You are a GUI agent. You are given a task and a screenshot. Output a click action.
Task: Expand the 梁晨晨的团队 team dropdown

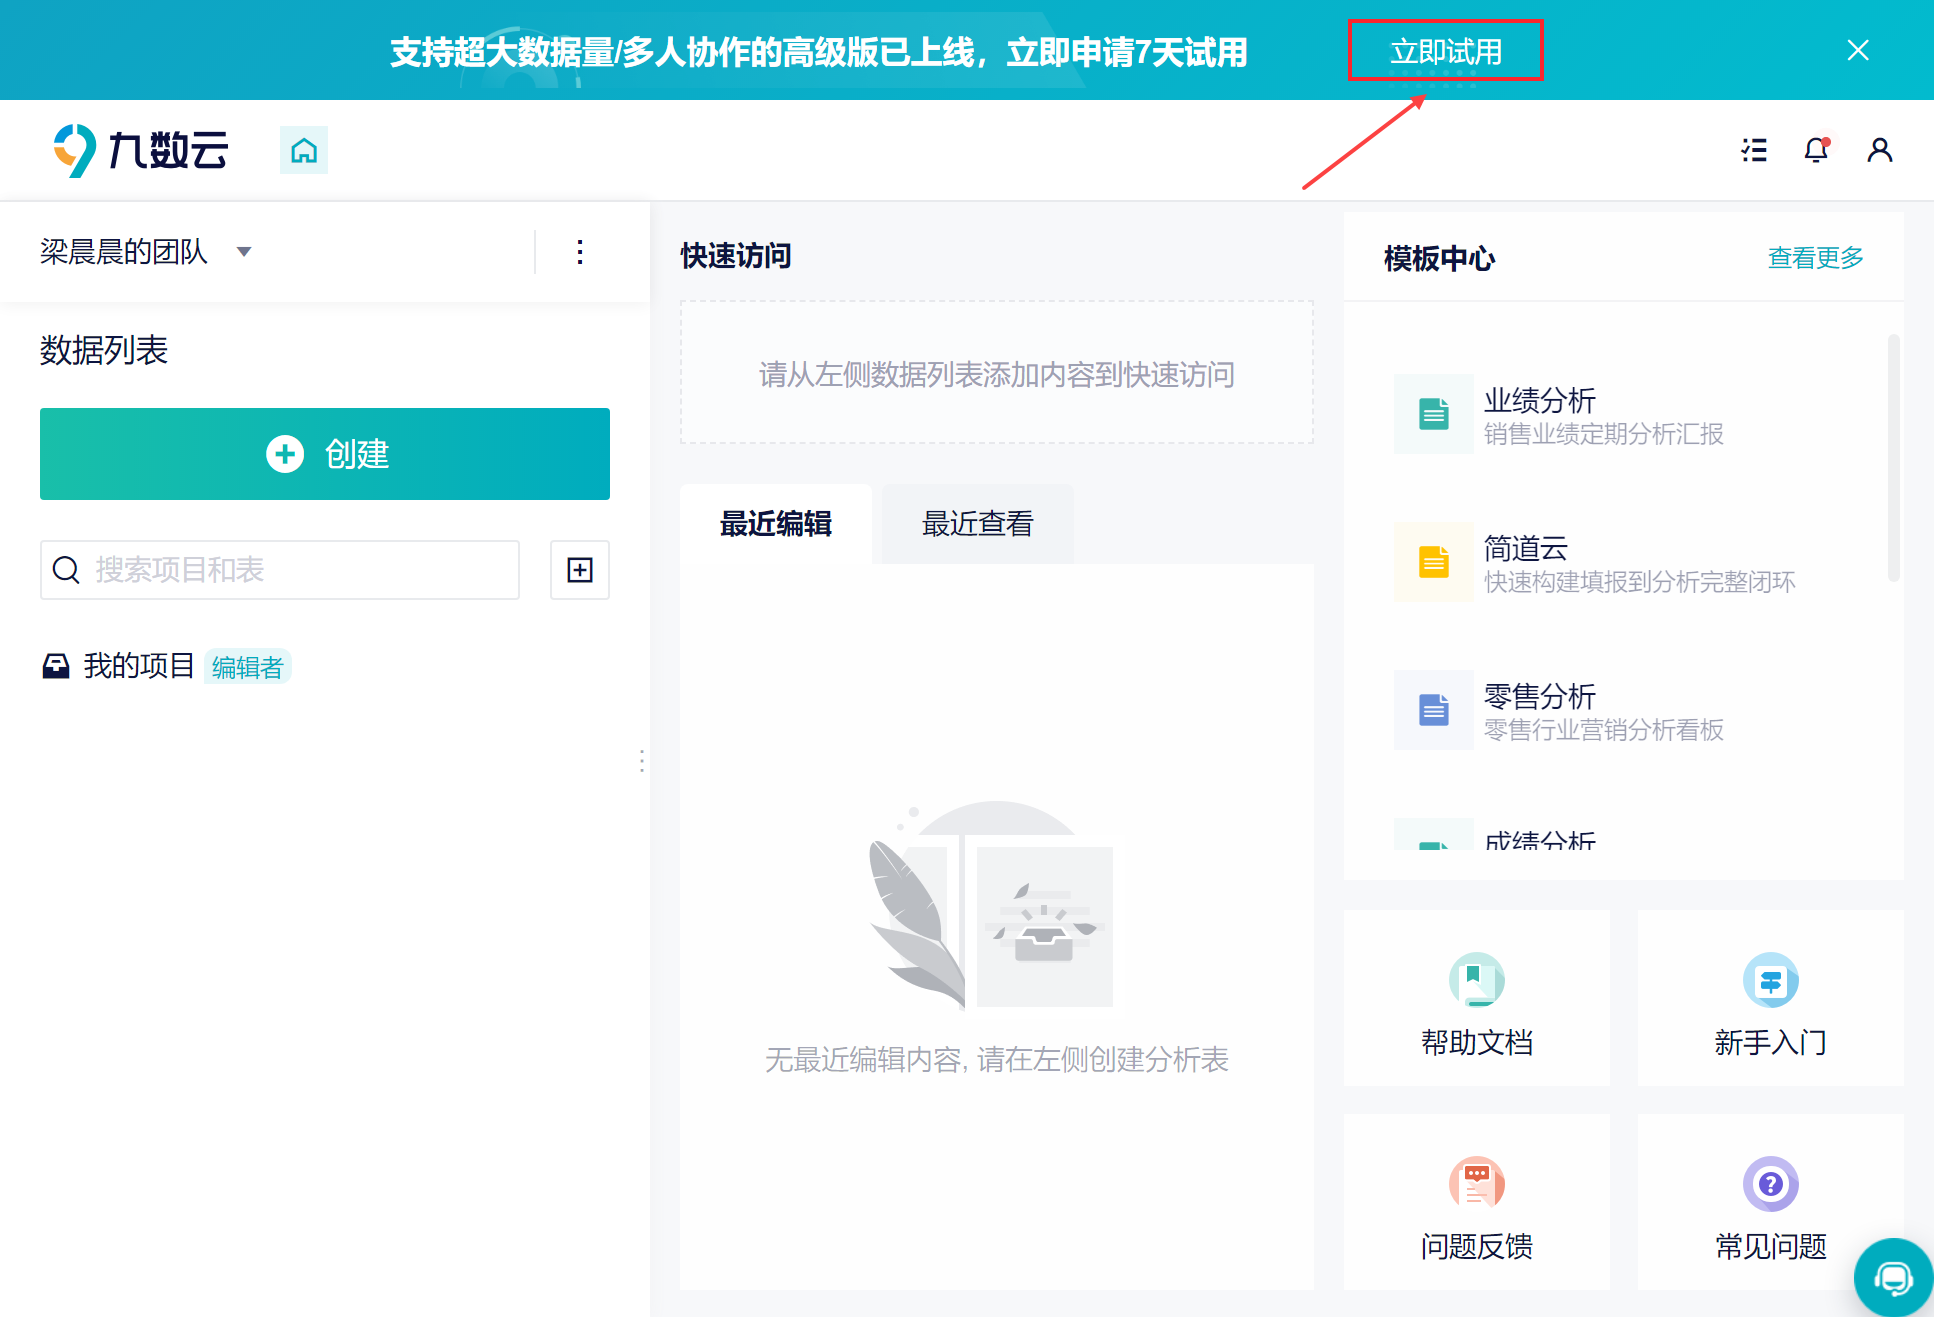tap(244, 252)
